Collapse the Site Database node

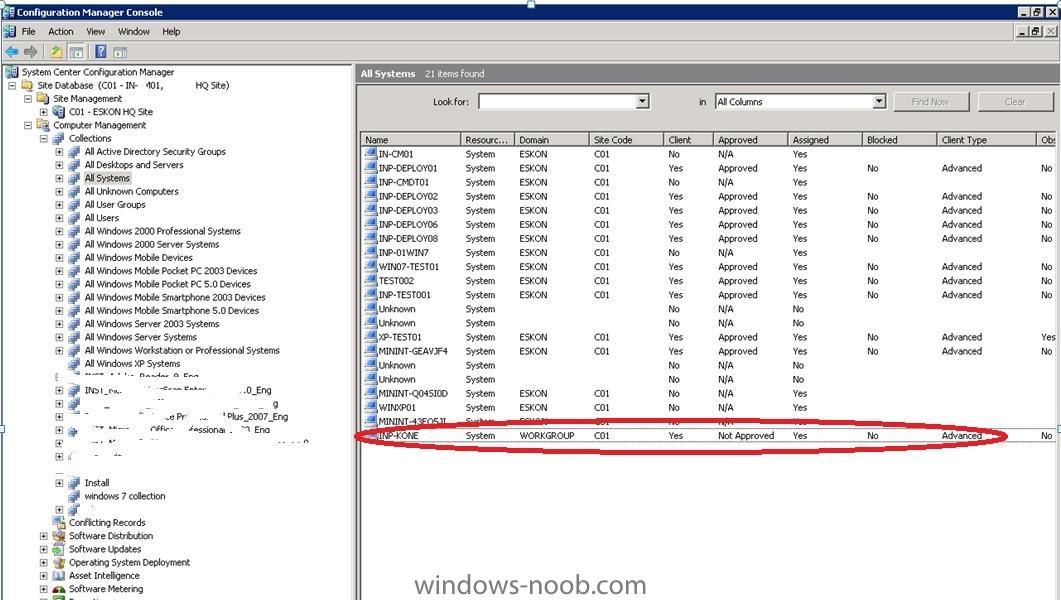click(12, 86)
